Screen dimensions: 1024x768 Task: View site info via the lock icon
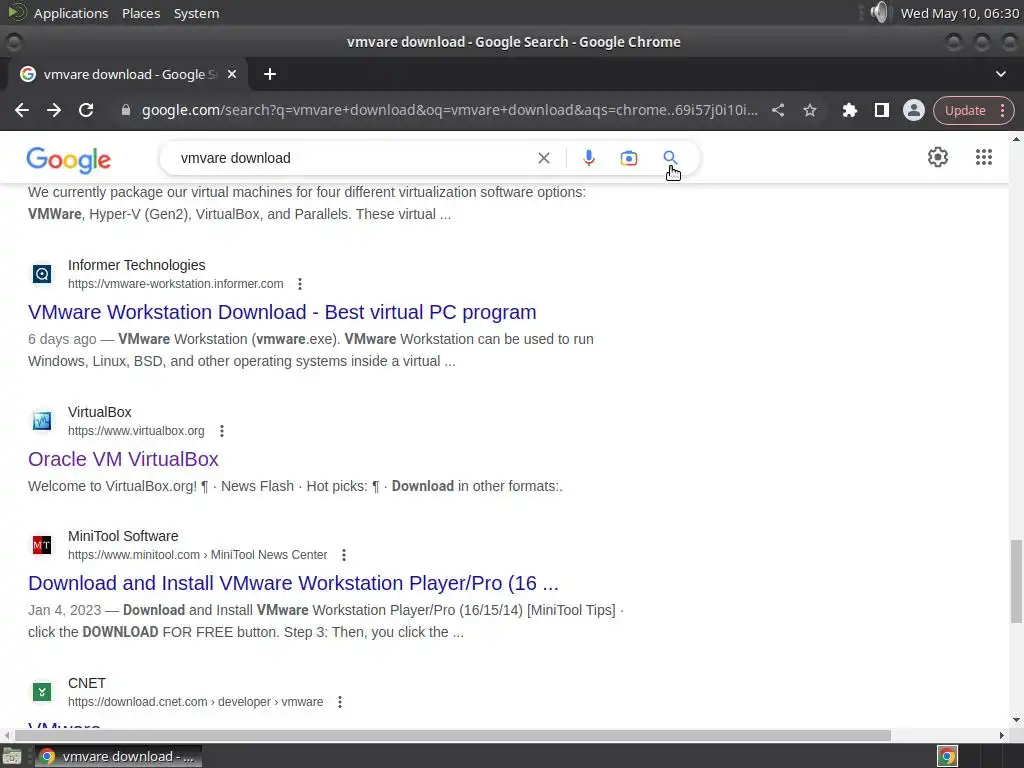[x=126, y=110]
